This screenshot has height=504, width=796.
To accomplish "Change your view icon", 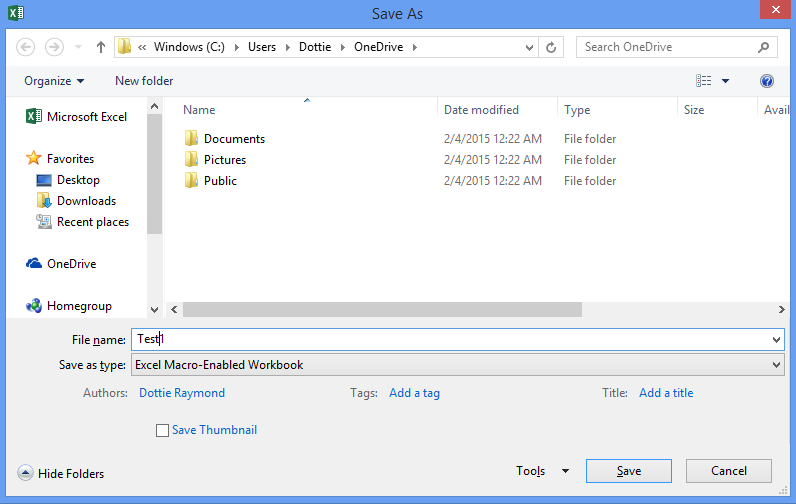I will pos(704,81).
